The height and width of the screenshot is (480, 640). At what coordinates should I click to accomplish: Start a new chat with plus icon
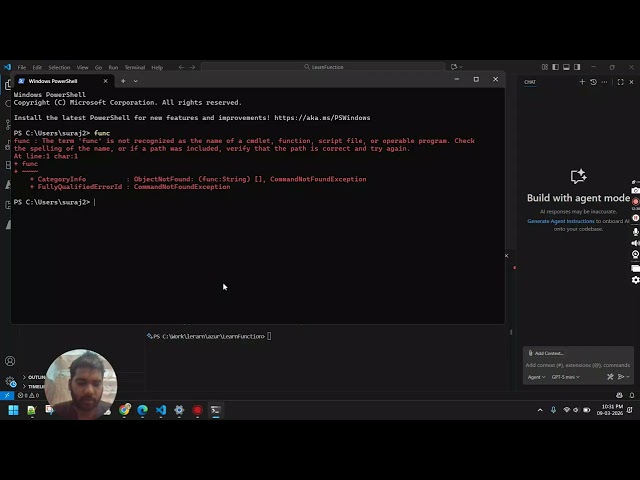coord(582,82)
